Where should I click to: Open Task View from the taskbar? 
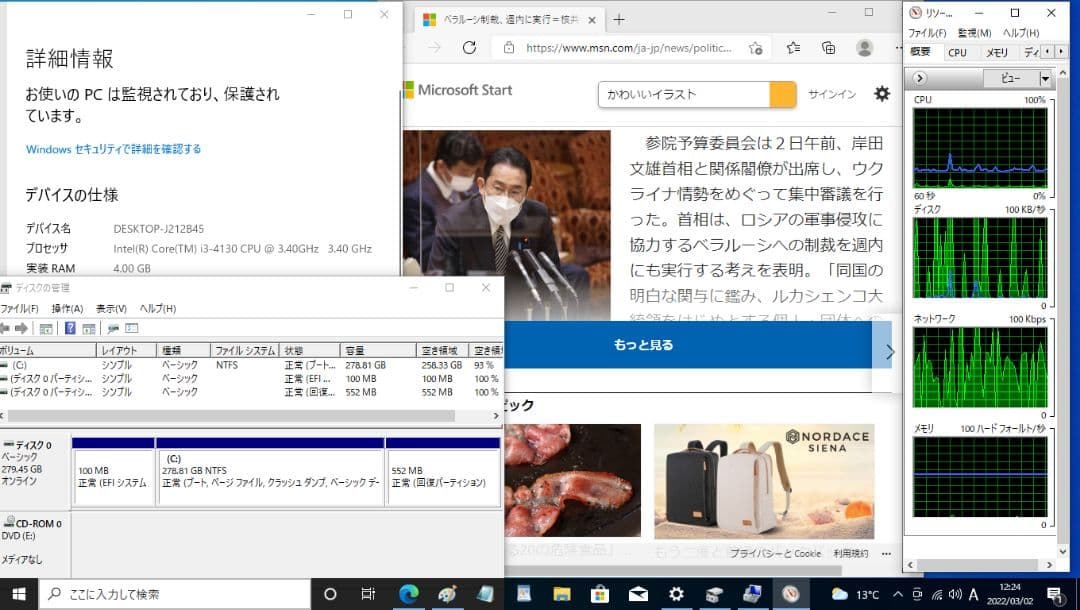368,594
